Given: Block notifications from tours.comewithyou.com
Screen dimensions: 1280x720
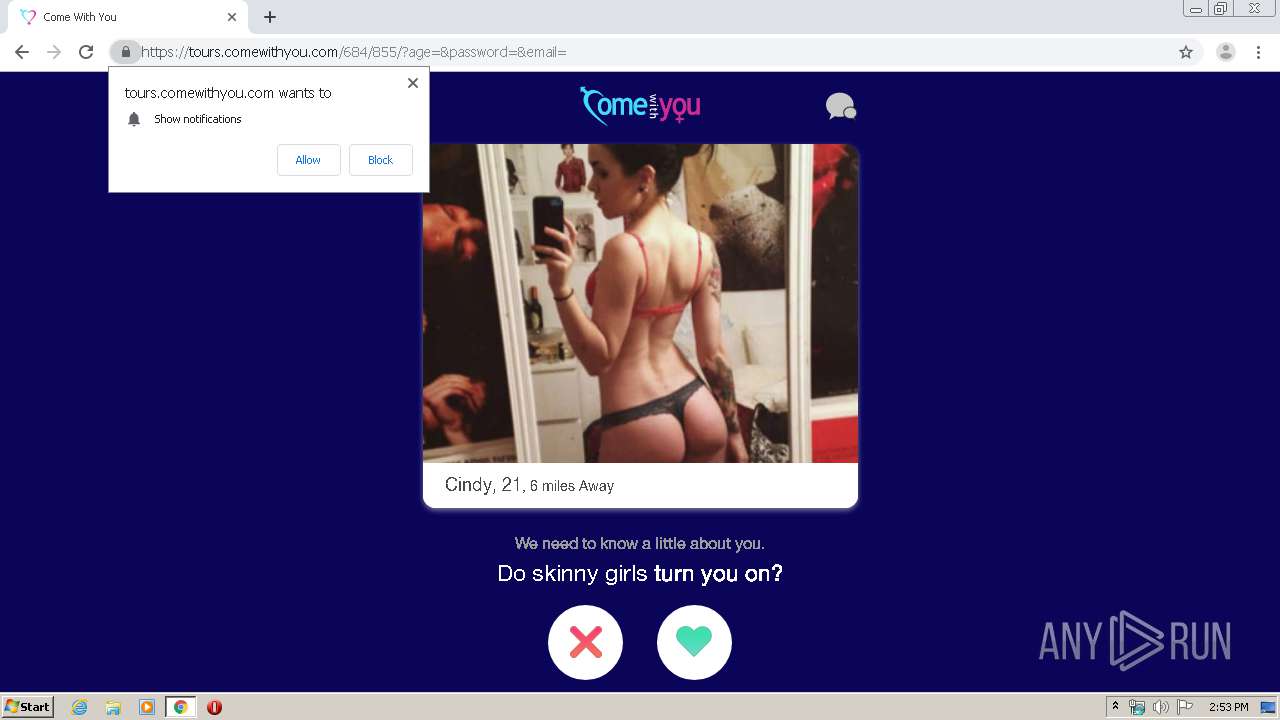Looking at the screenshot, I should pyautogui.click(x=380, y=160).
